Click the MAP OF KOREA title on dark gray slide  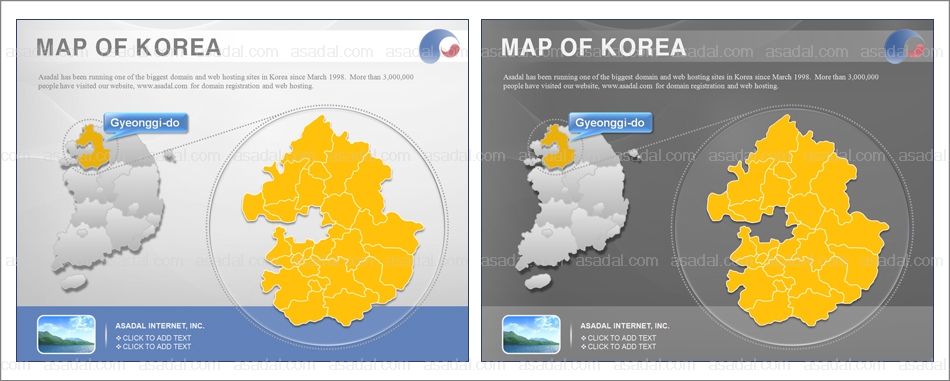[x=593, y=47]
